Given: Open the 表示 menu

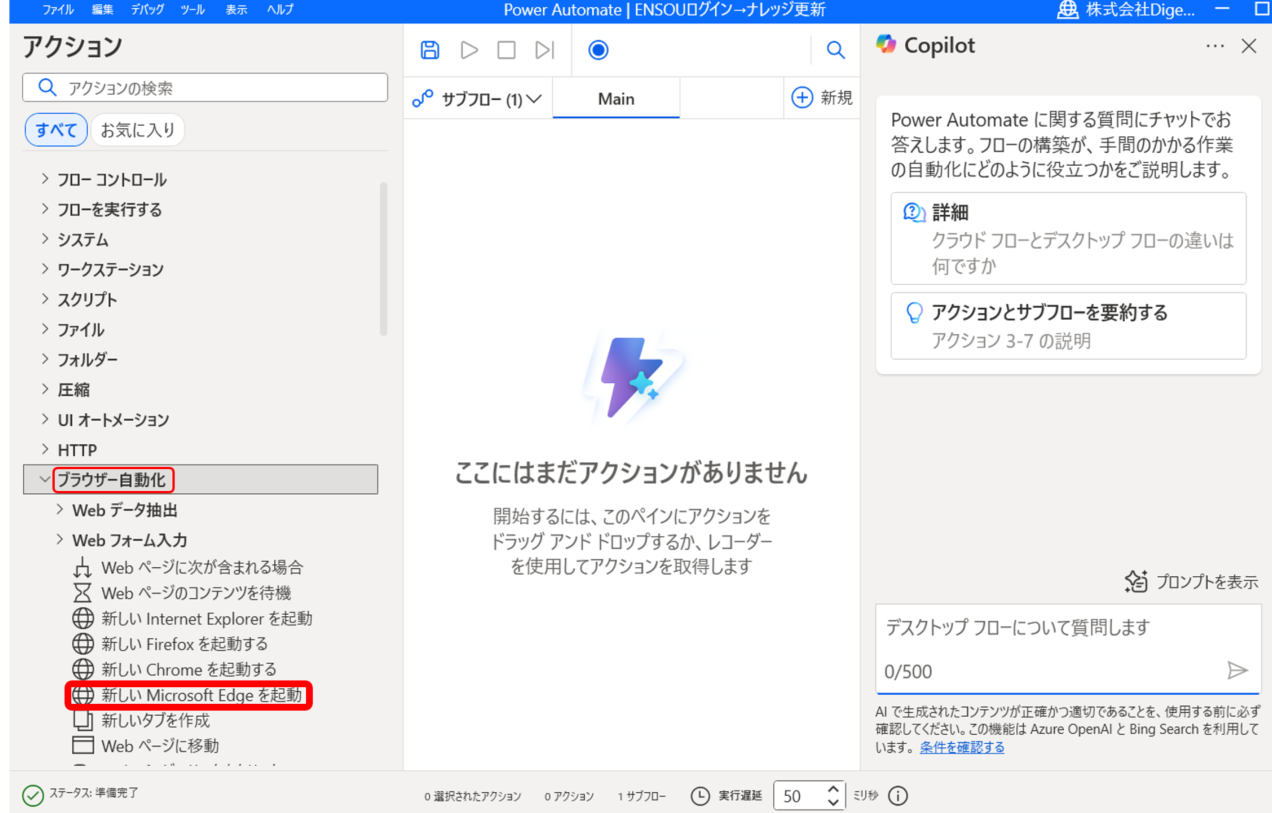Looking at the screenshot, I should [x=236, y=9].
